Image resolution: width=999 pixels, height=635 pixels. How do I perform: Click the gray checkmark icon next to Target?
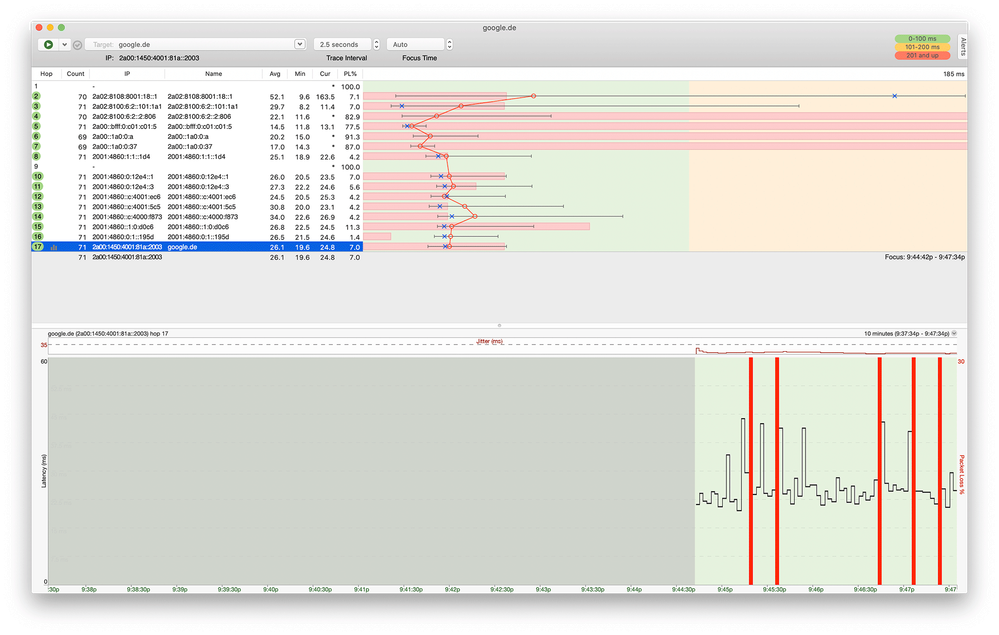click(77, 44)
